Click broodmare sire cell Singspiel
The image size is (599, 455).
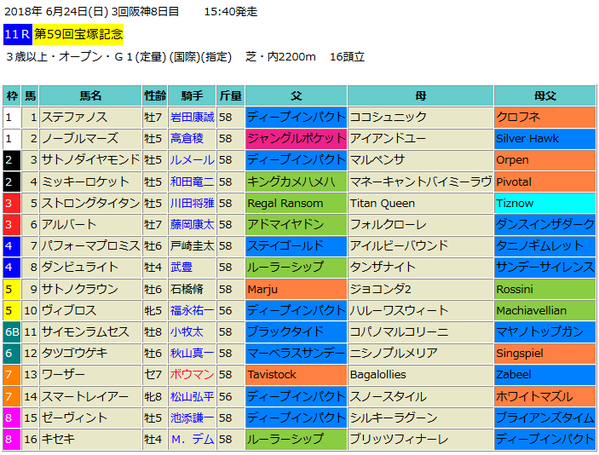545,353
